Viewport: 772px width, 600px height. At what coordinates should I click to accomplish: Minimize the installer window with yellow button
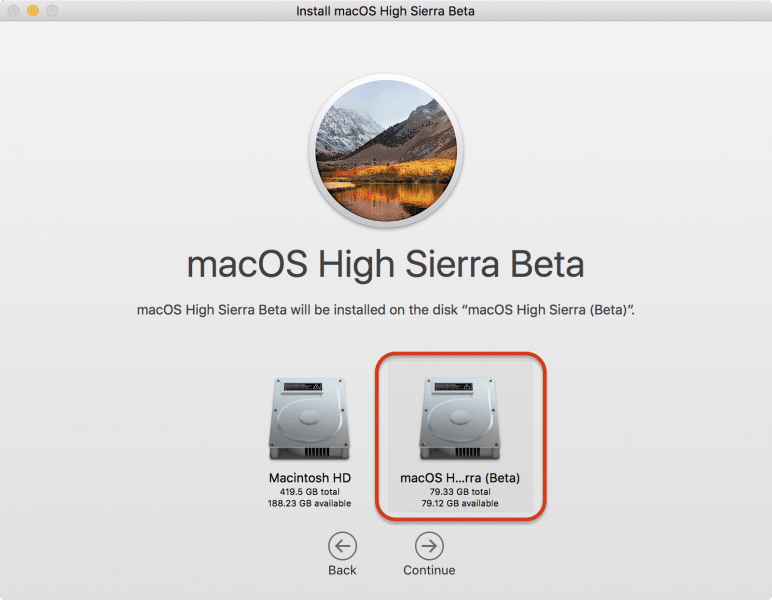tap(33, 10)
